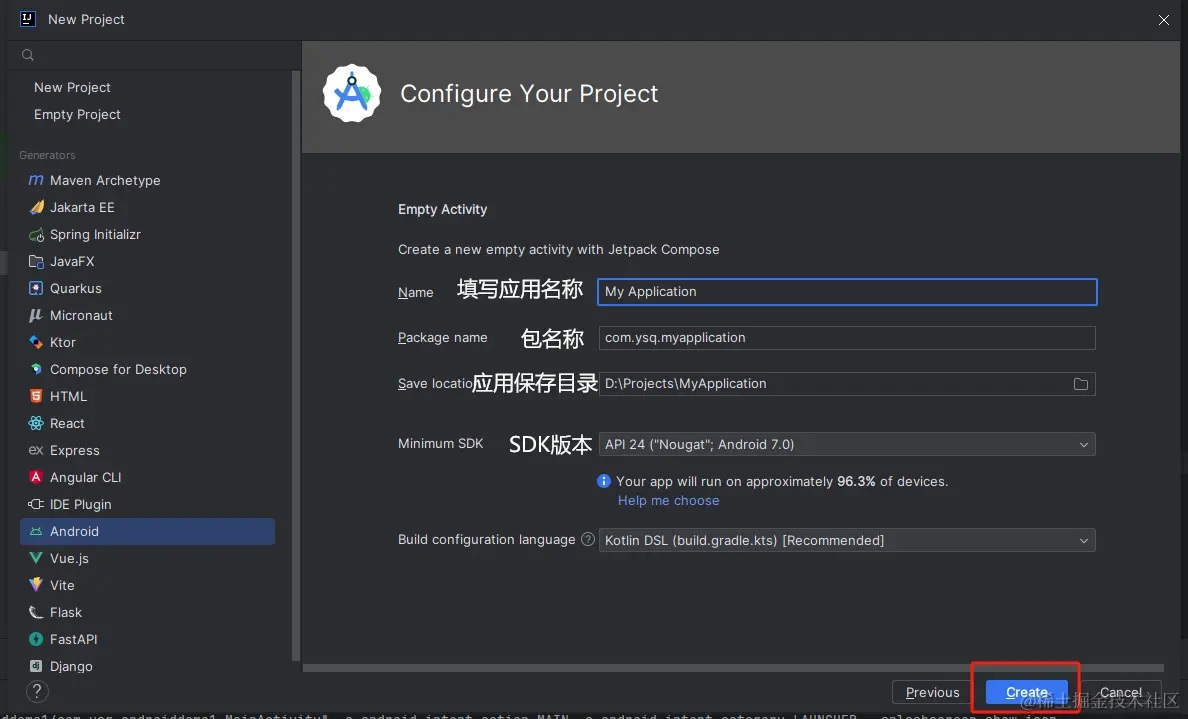Click the Vue.js green V icon
The height and width of the screenshot is (719, 1188).
36,558
